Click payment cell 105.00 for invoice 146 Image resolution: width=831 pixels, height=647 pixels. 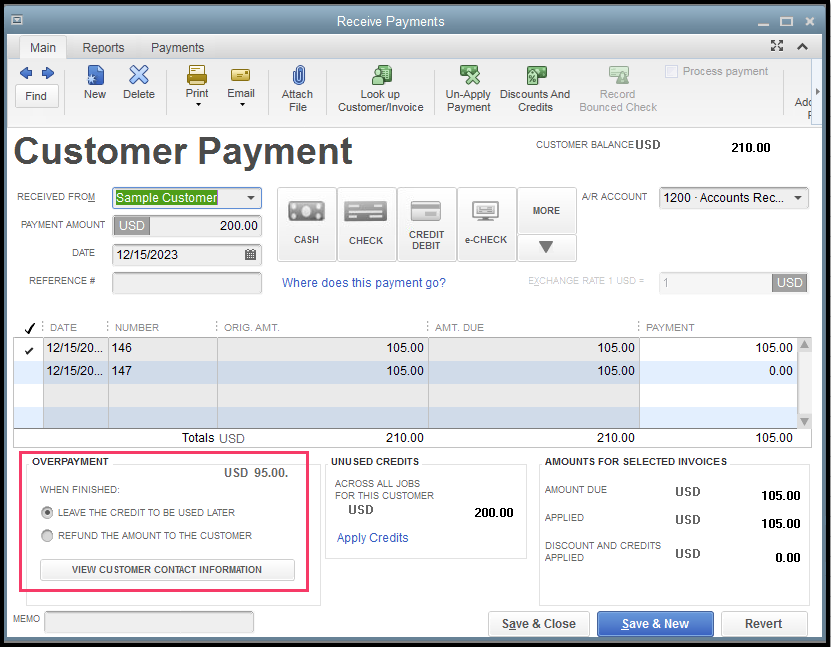[x=718, y=349]
